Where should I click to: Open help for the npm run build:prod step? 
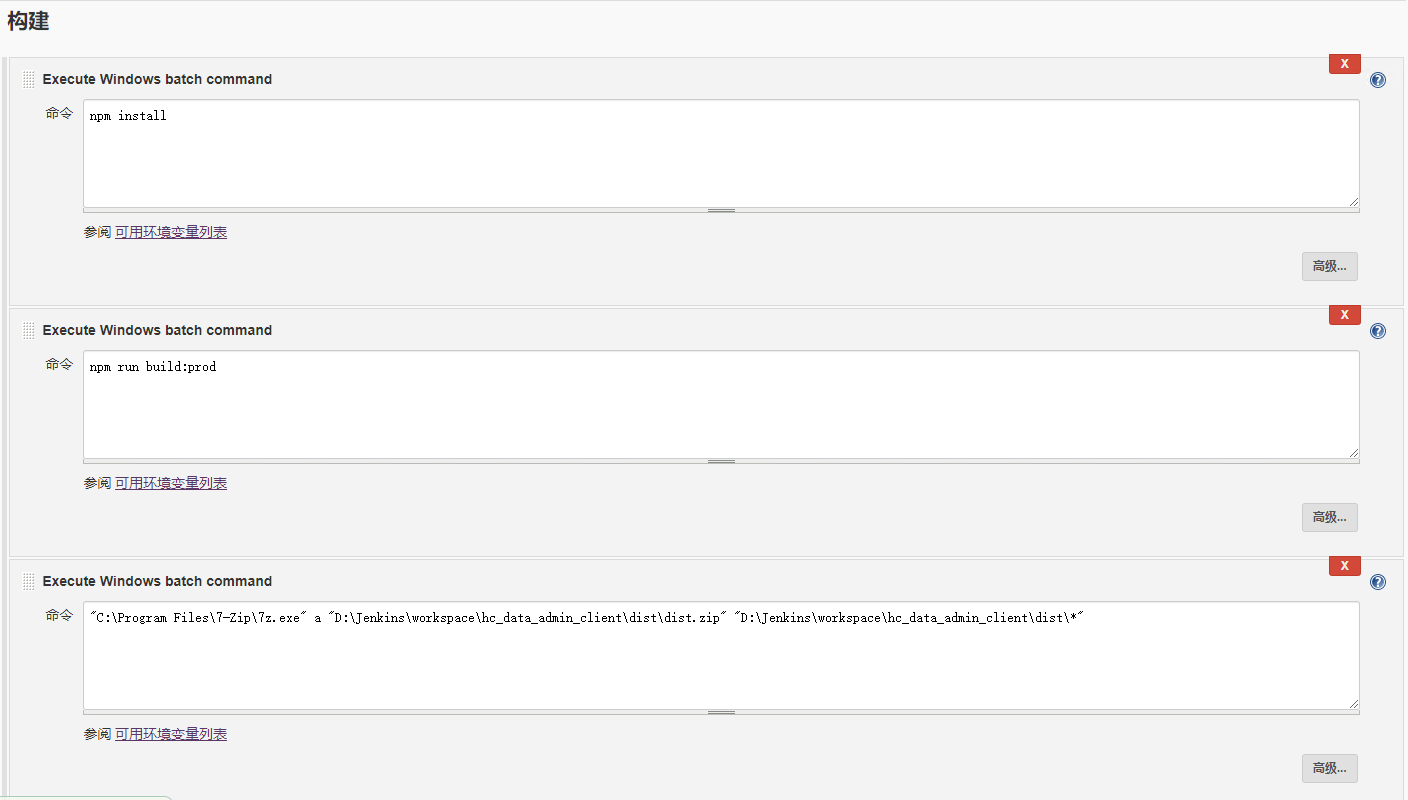click(x=1378, y=331)
